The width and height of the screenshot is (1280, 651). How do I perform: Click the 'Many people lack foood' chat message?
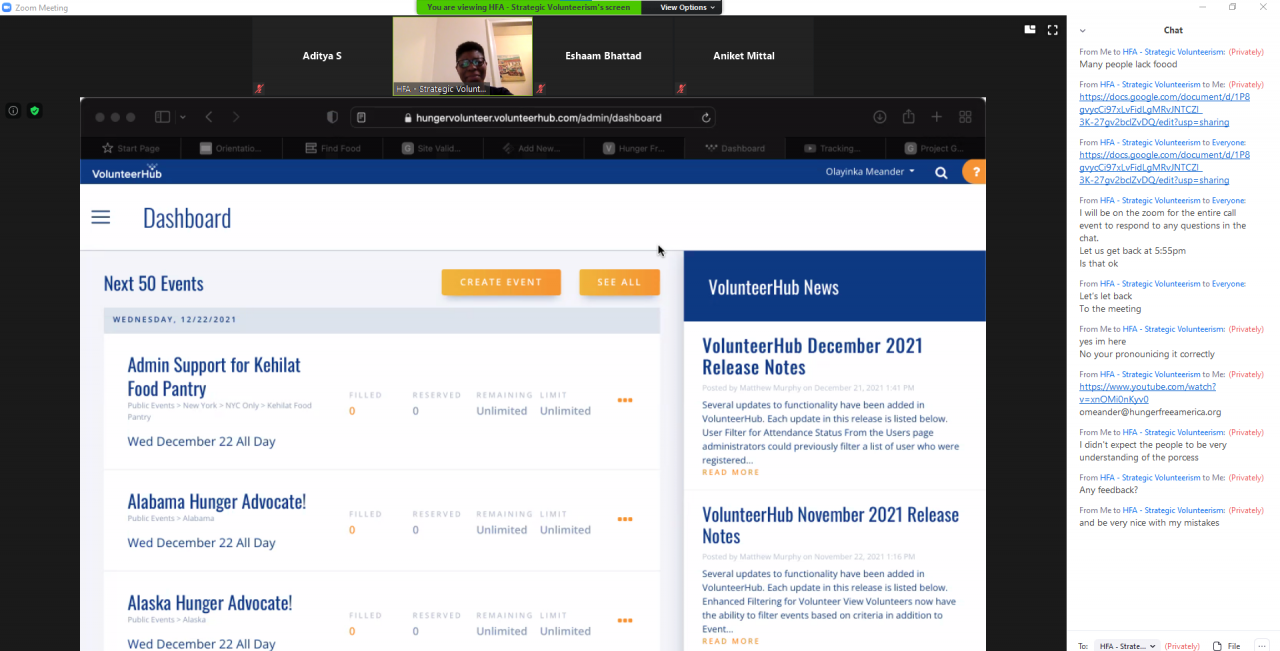(1128, 65)
